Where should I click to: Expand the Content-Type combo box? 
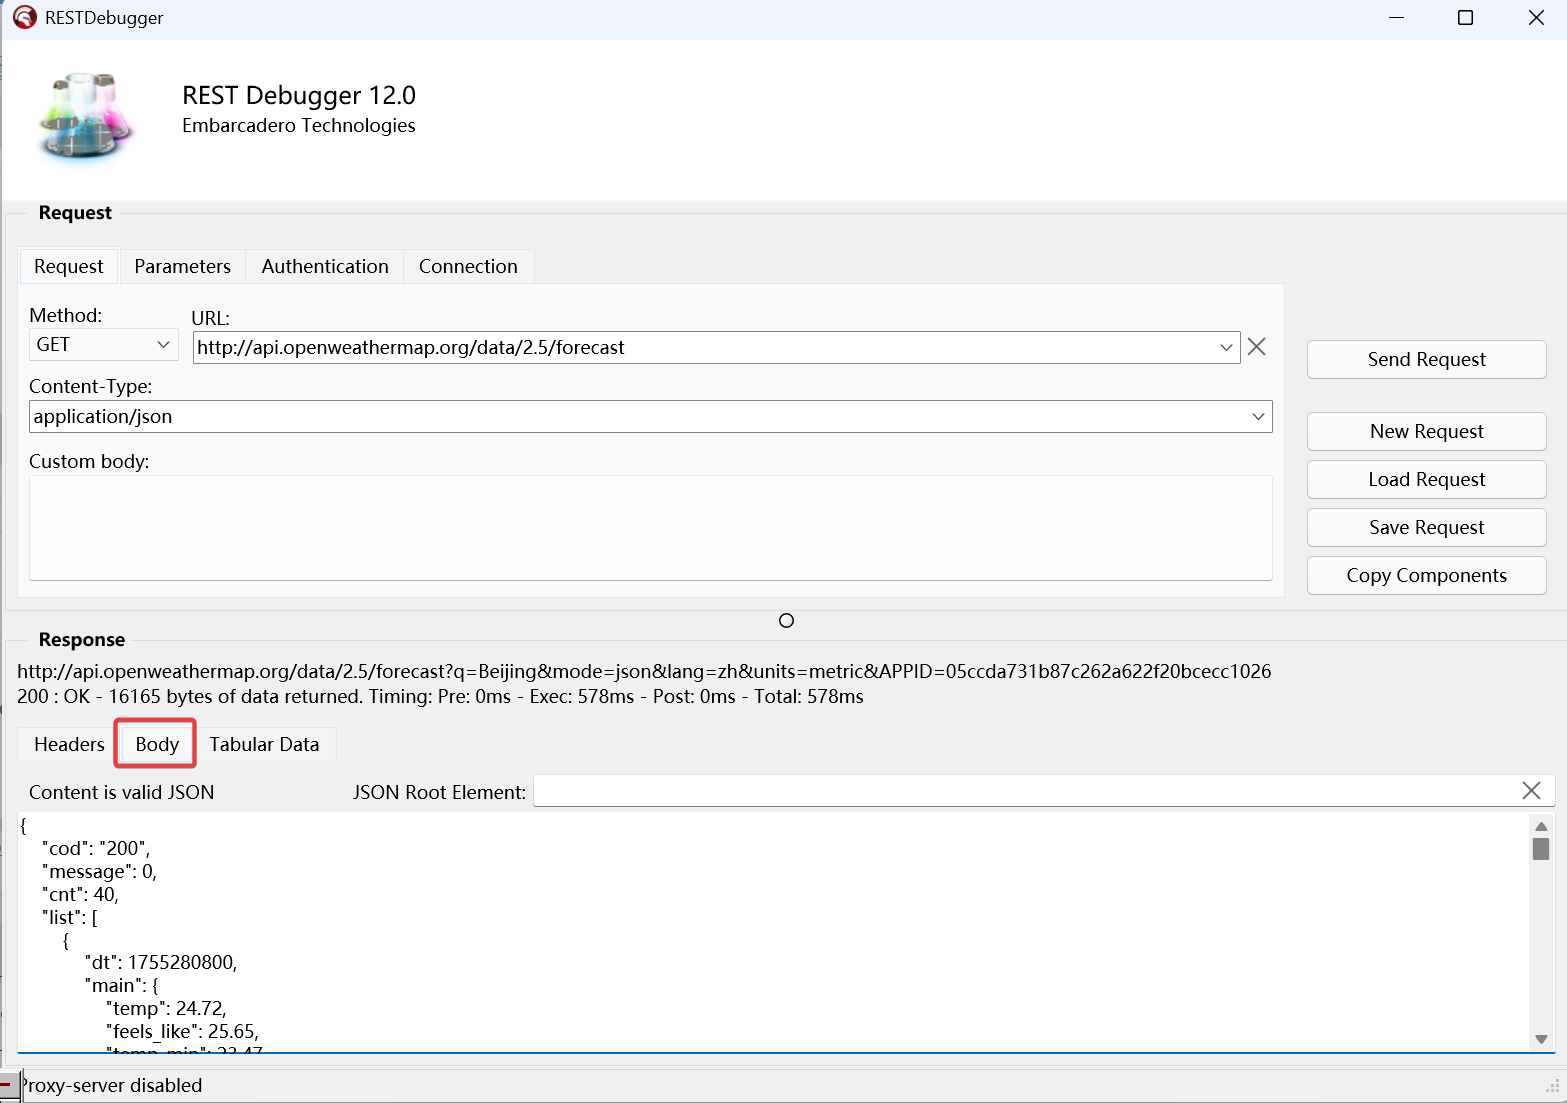tap(1258, 417)
